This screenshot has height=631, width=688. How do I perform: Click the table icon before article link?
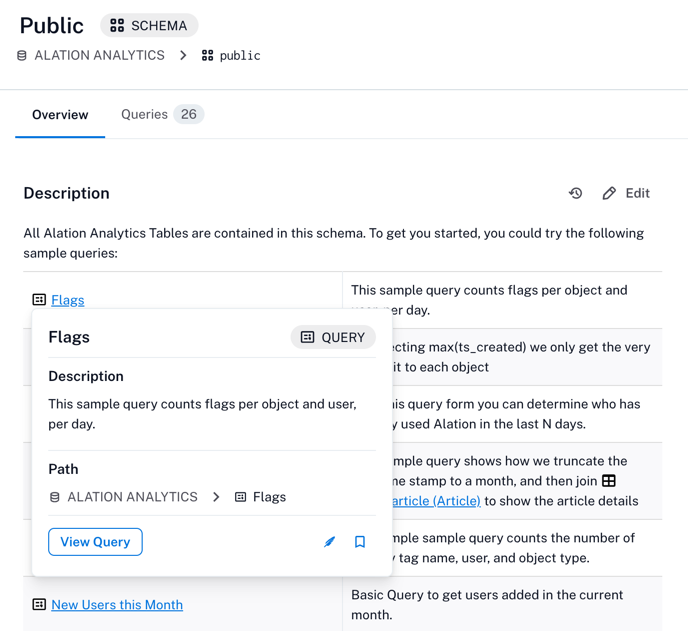pos(609,481)
